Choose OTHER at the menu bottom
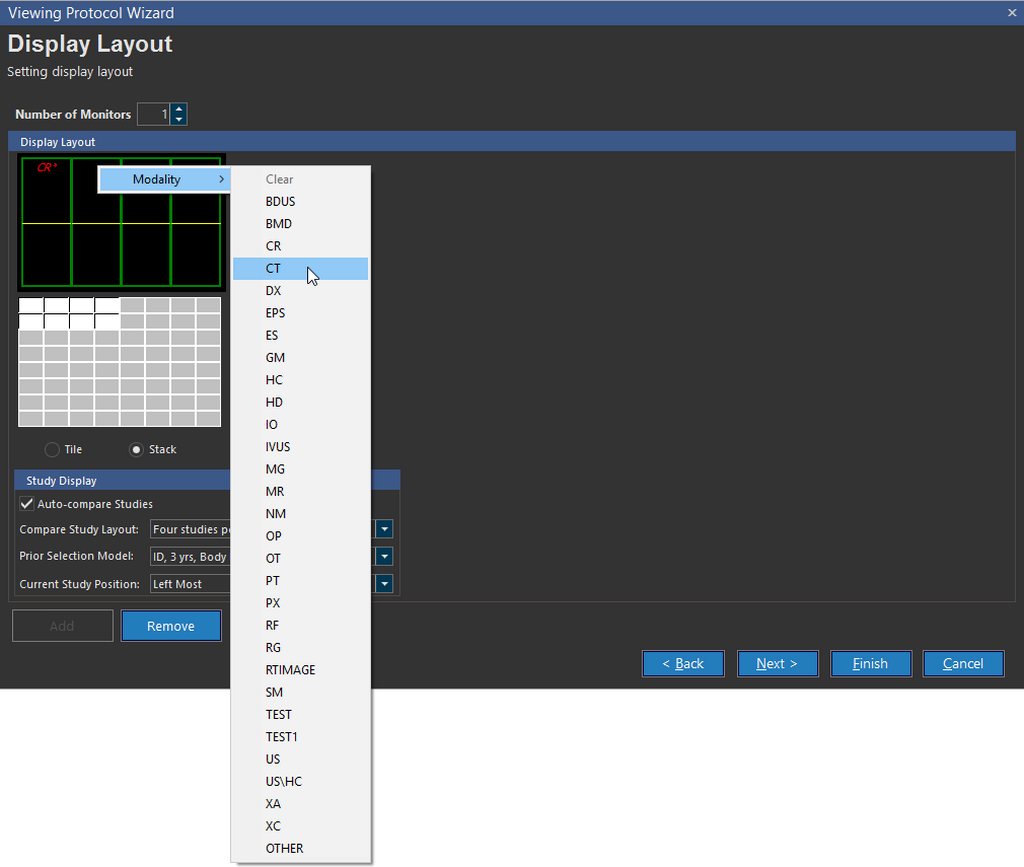This screenshot has height=867, width=1024. coord(284,848)
